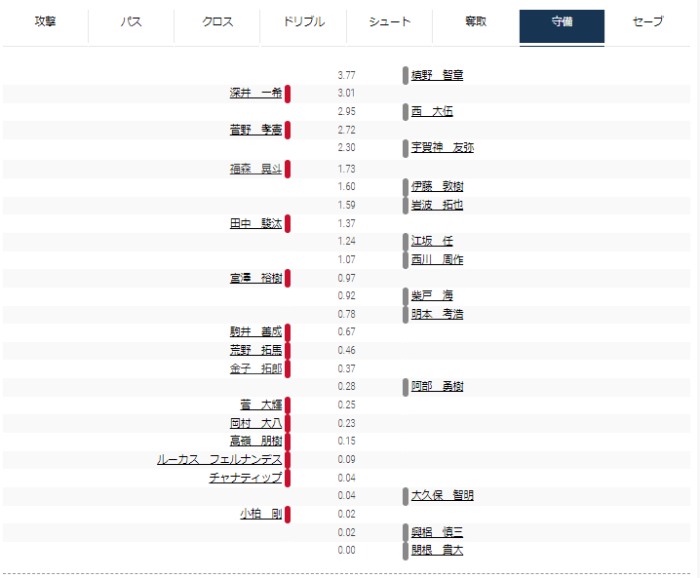Click red bar beside 菅野 孝憲
Viewport: 700px width, 578px height.
(288, 130)
